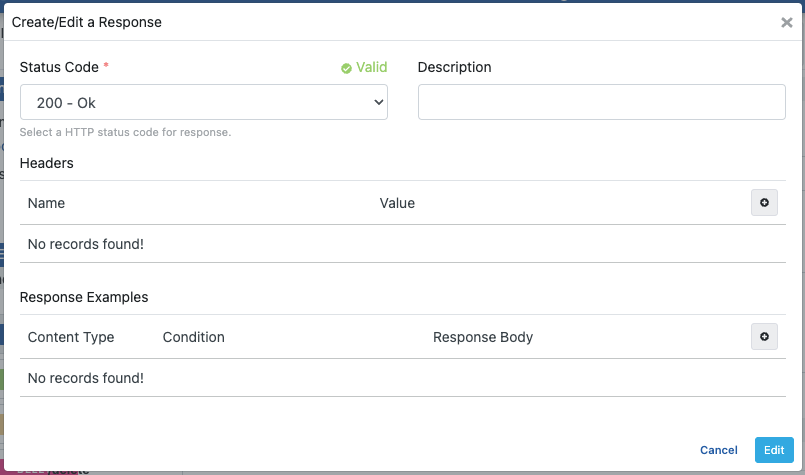Image resolution: width=805 pixels, height=475 pixels.
Task: Click the Response Body column header
Action: click(x=483, y=337)
